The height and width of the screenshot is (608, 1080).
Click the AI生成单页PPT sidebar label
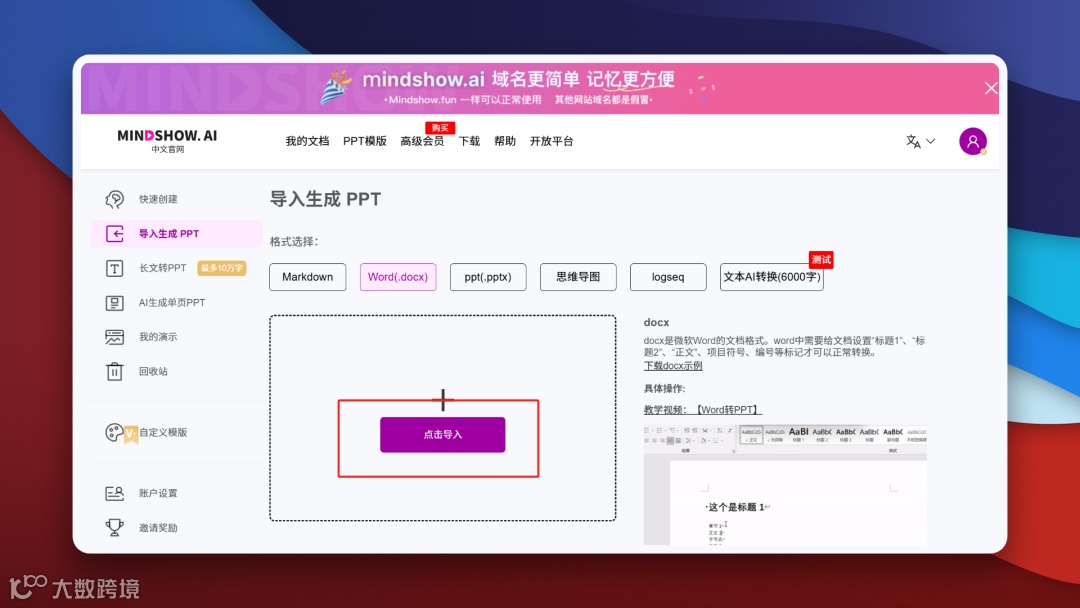point(172,302)
